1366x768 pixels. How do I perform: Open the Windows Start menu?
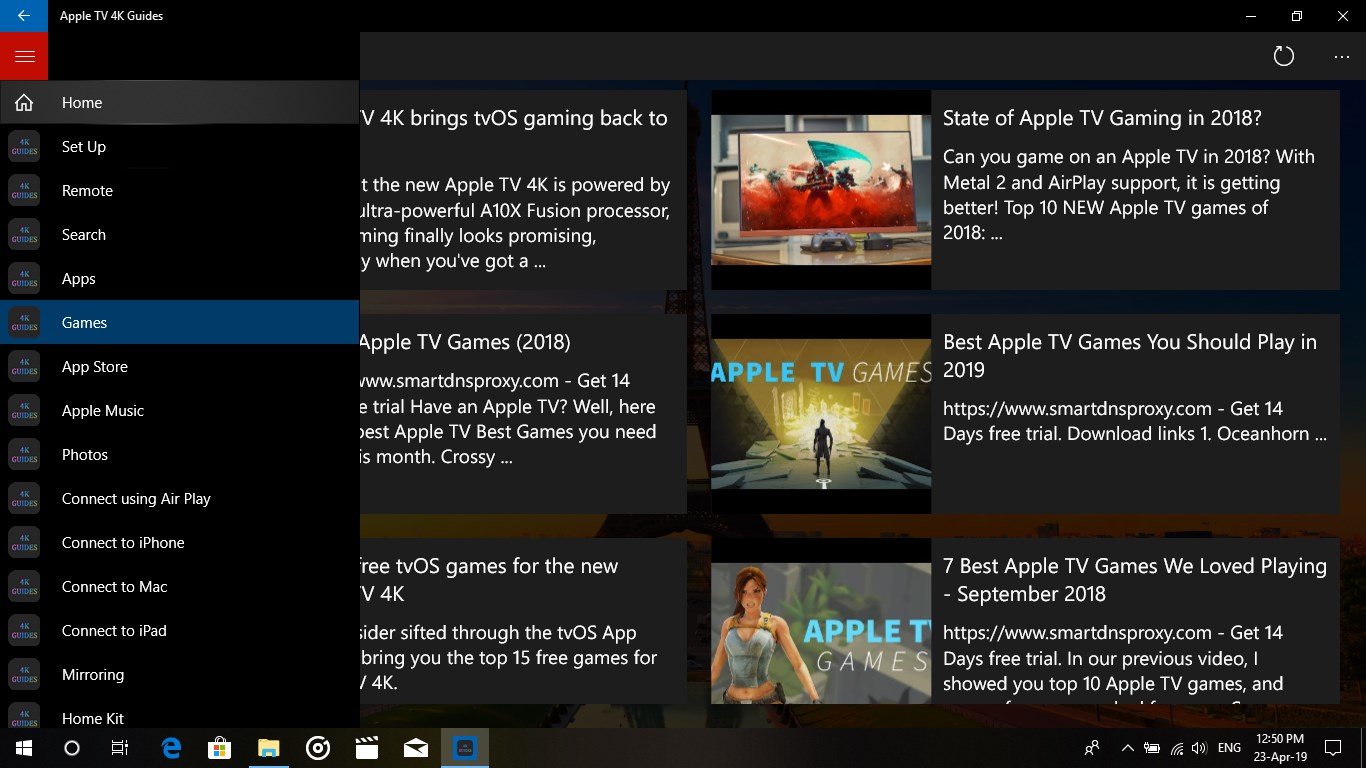coord(24,748)
